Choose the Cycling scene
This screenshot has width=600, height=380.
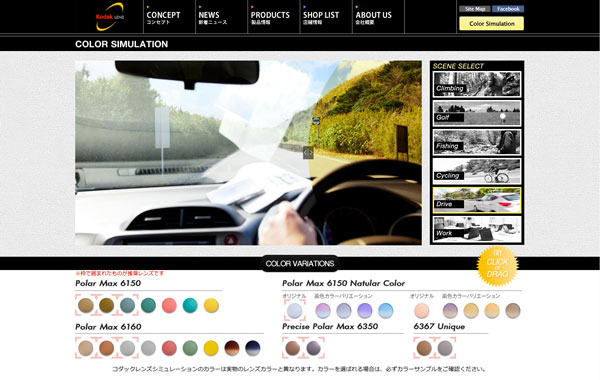[477, 171]
